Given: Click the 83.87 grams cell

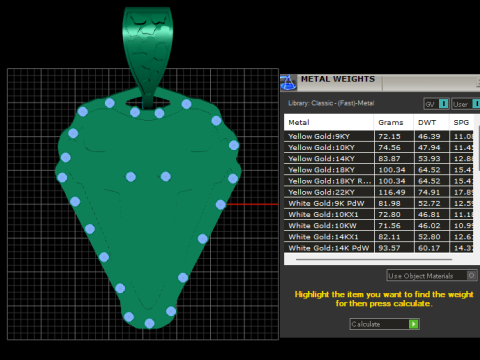Looking at the screenshot, I should 394,158.
